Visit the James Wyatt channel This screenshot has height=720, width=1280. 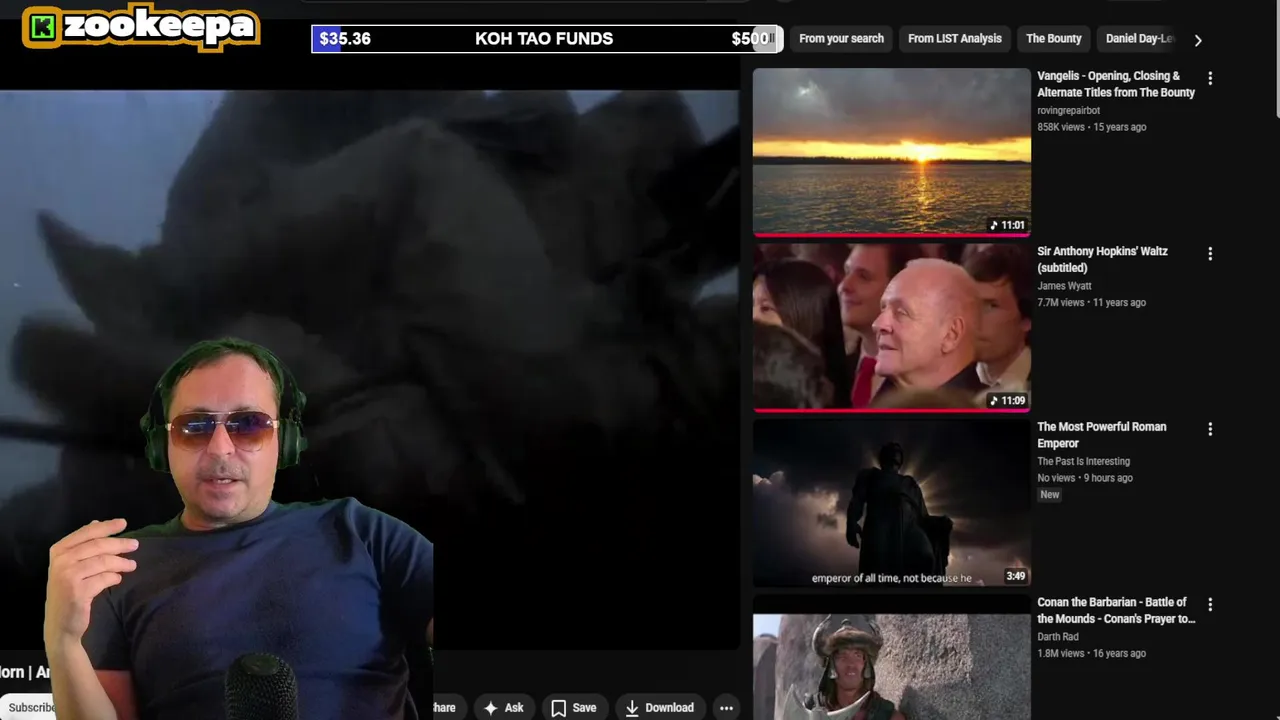point(1064,286)
